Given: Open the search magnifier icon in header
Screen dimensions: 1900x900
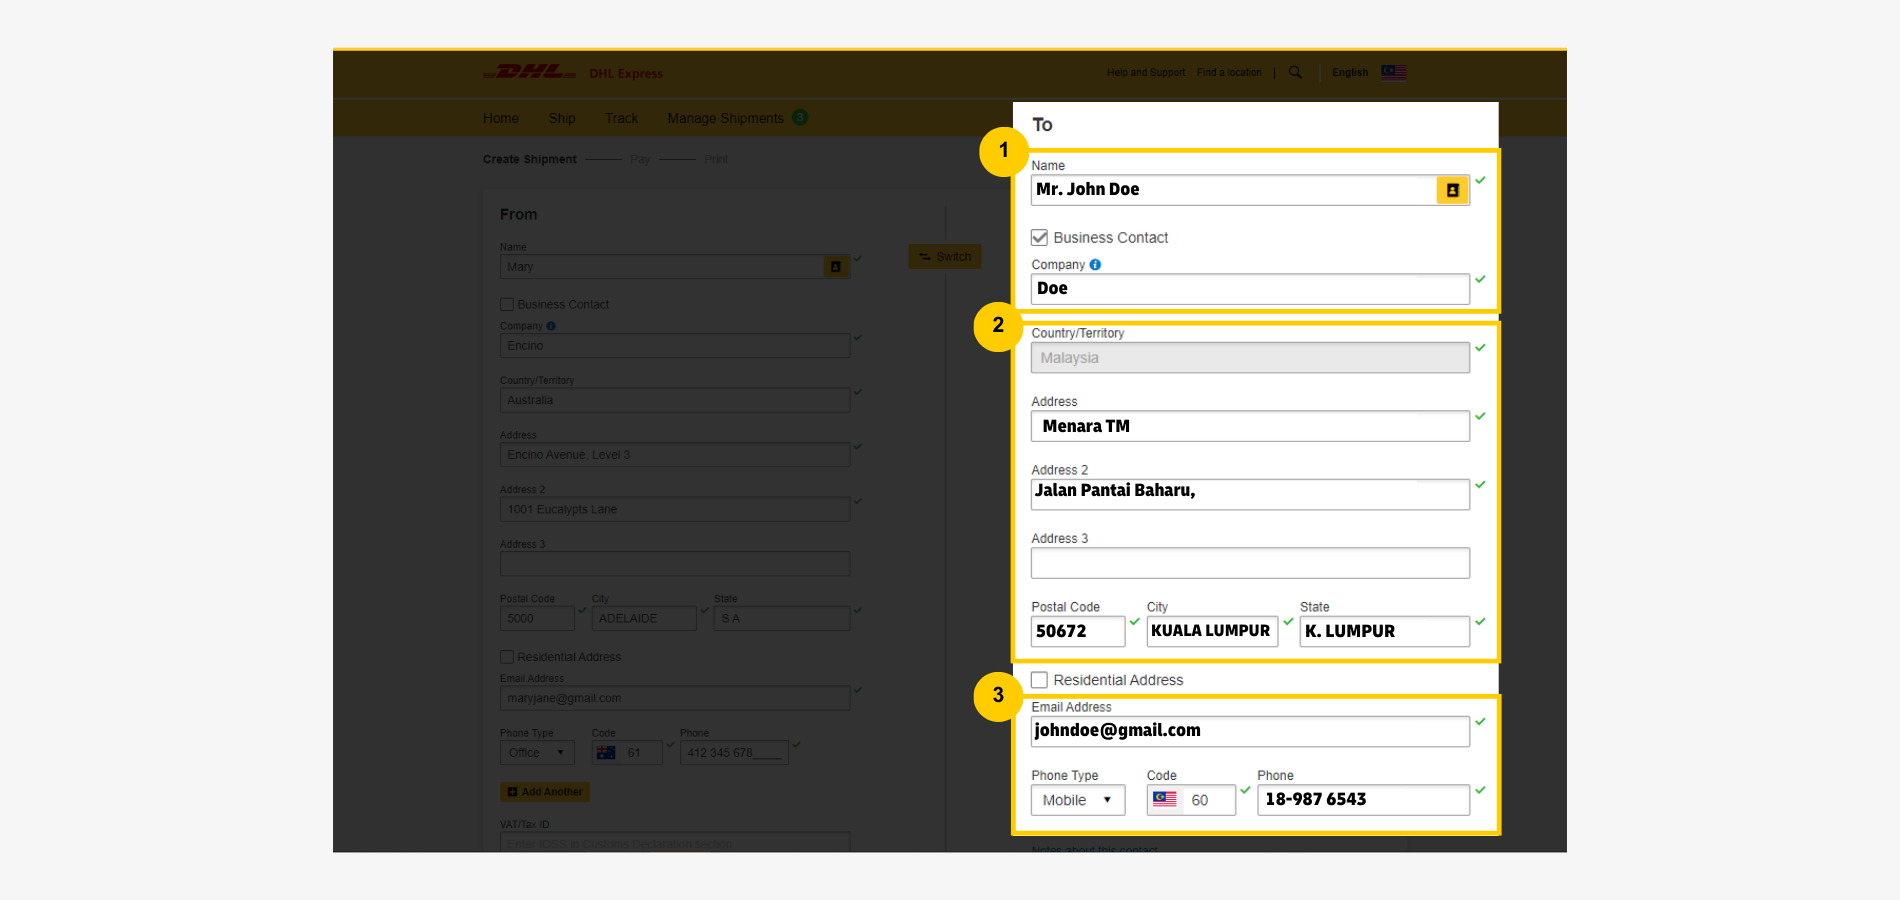Looking at the screenshot, I should pos(1295,72).
